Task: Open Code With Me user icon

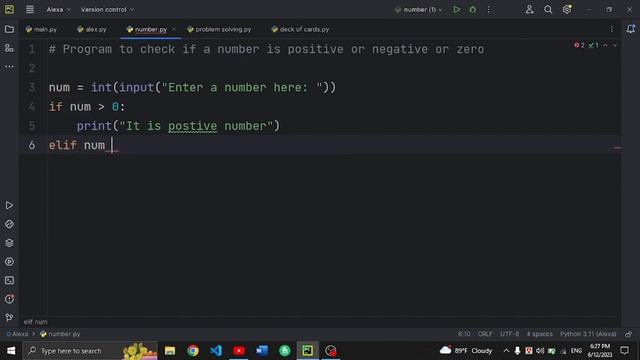Action: pyautogui.click(x=529, y=9)
